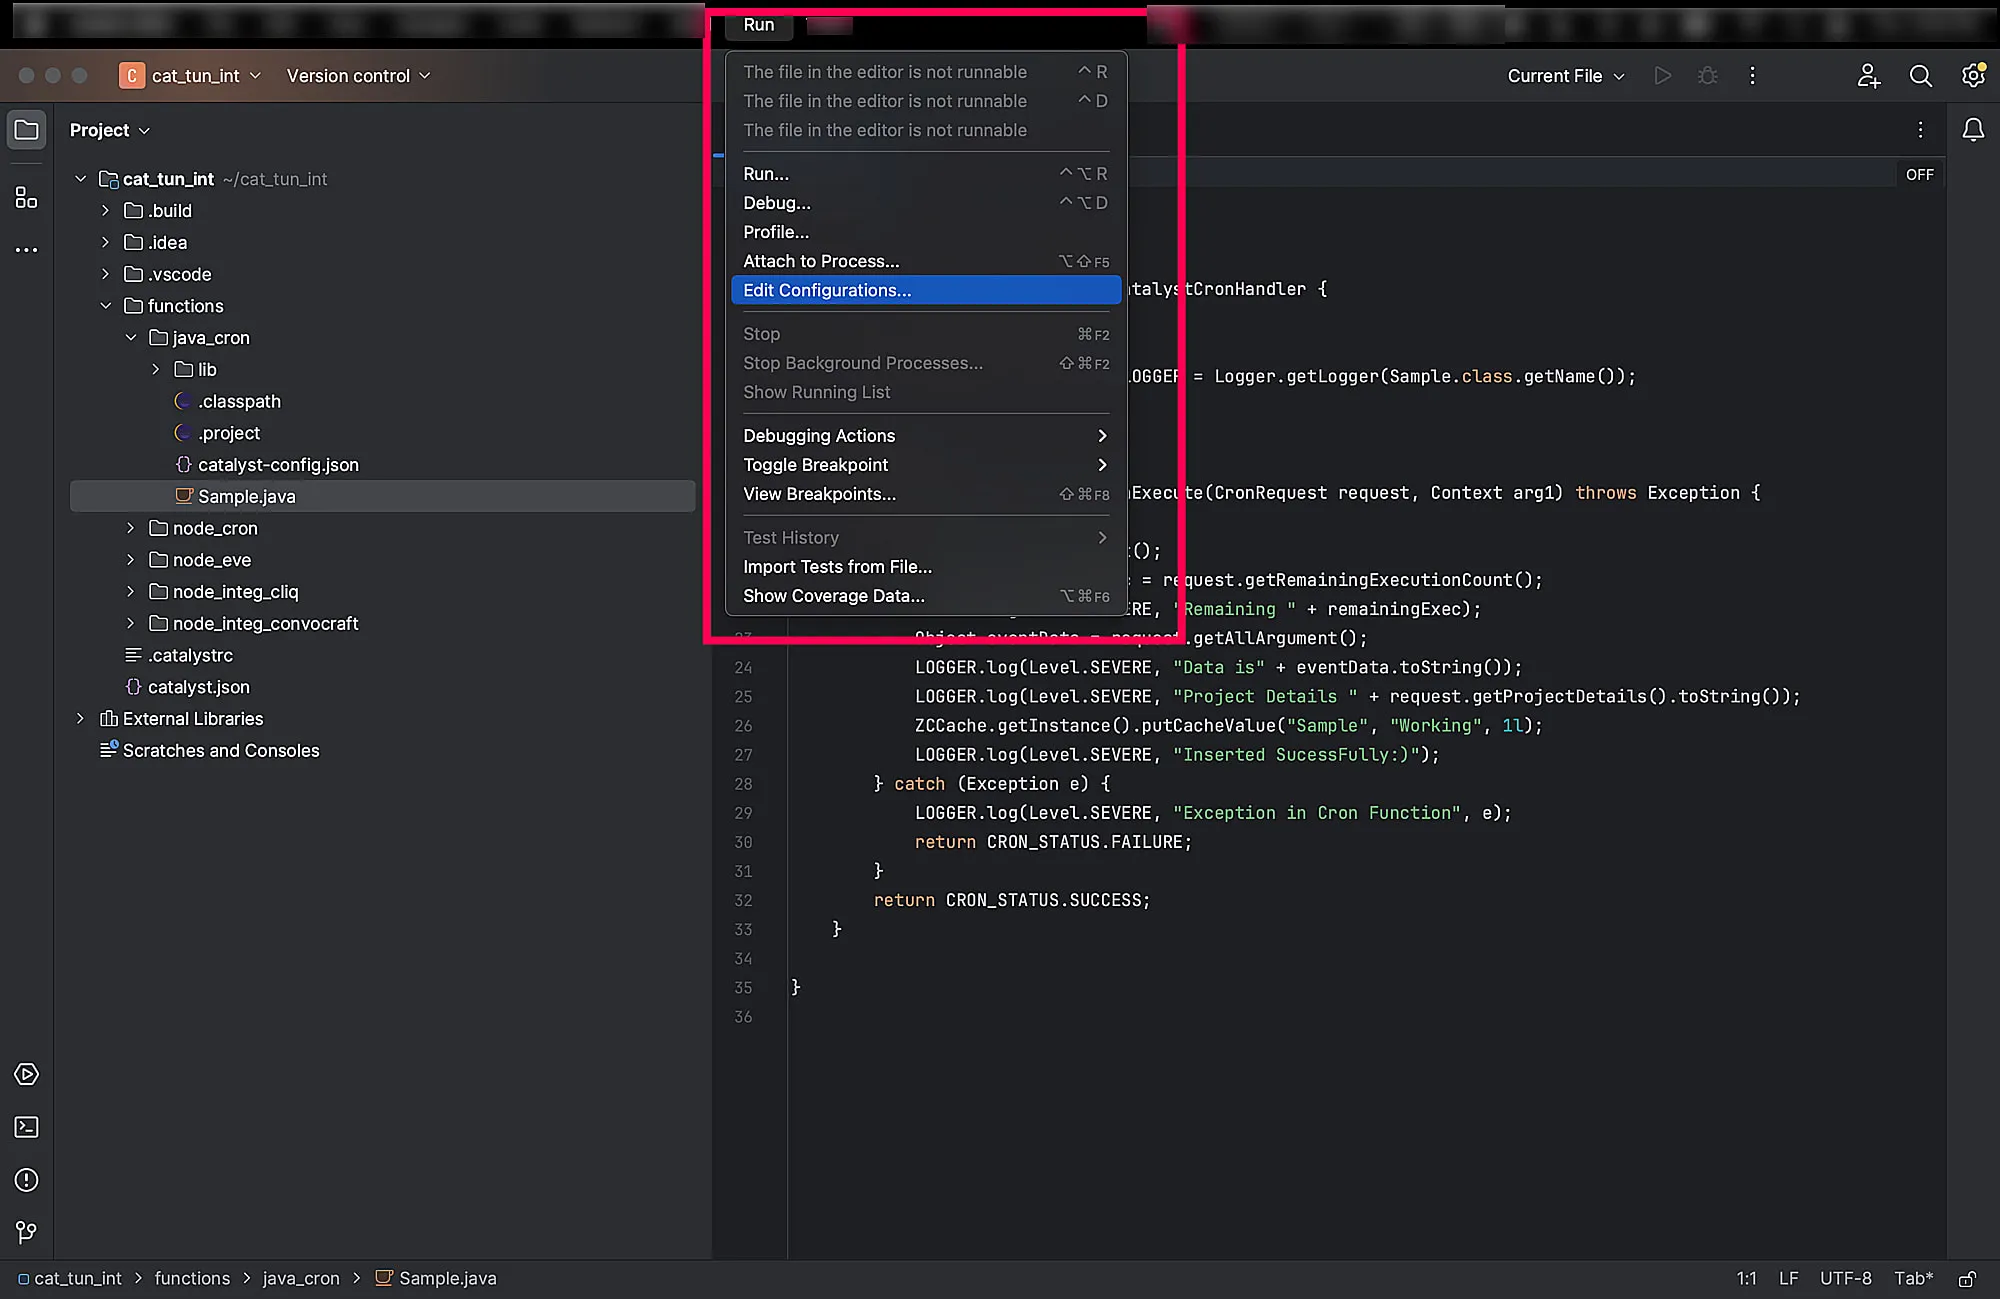Select catalyst-config.json in the project tree

(278, 465)
